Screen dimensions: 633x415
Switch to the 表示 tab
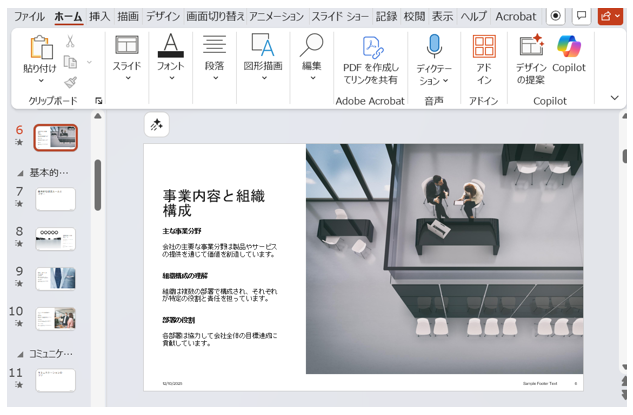tap(442, 17)
